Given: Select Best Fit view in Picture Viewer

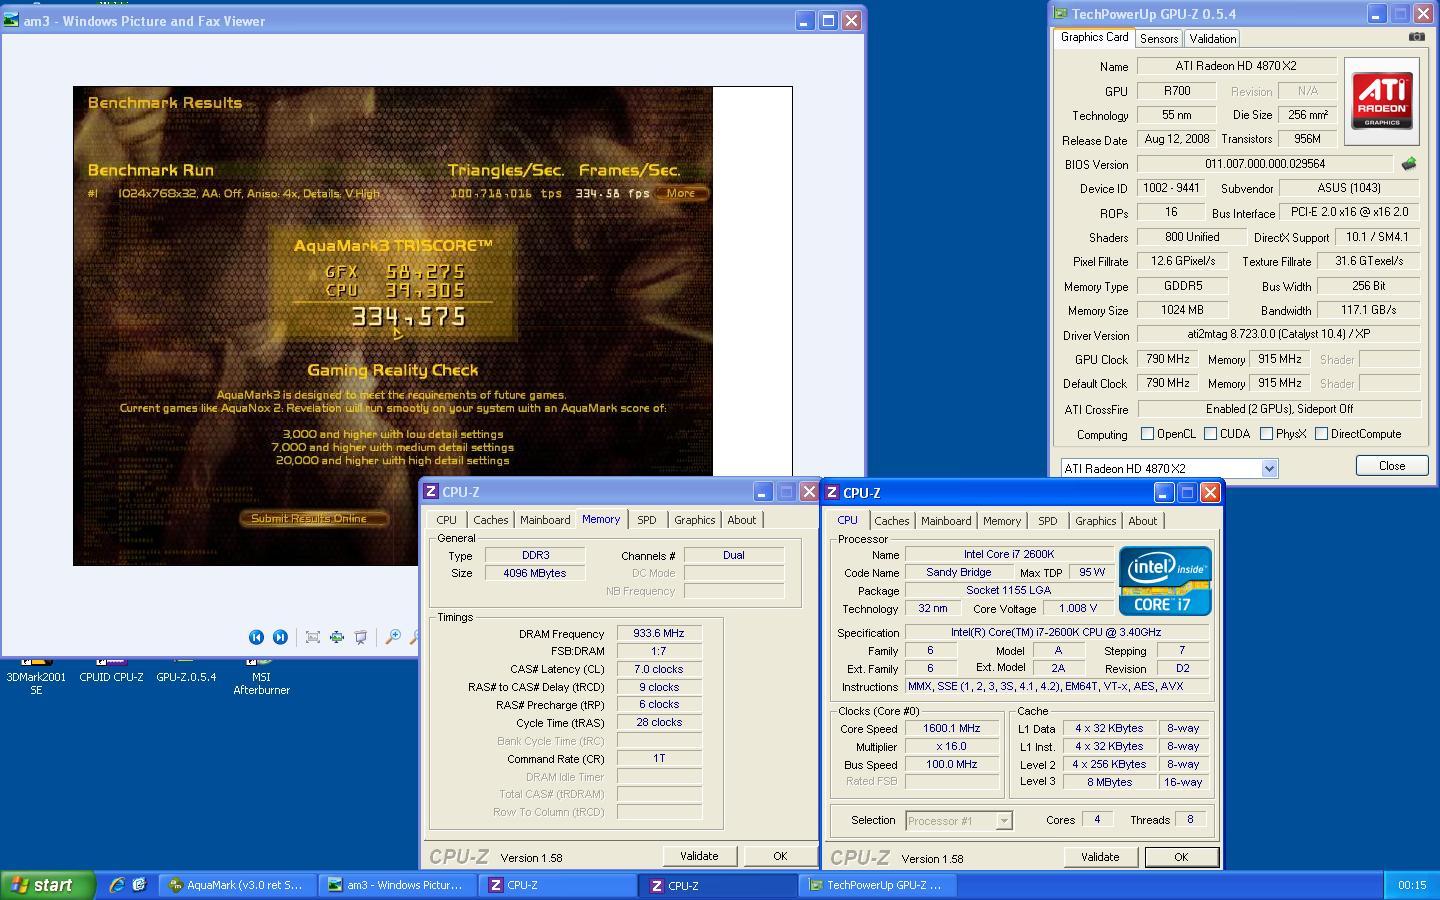Looking at the screenshot, I should 313,637.
